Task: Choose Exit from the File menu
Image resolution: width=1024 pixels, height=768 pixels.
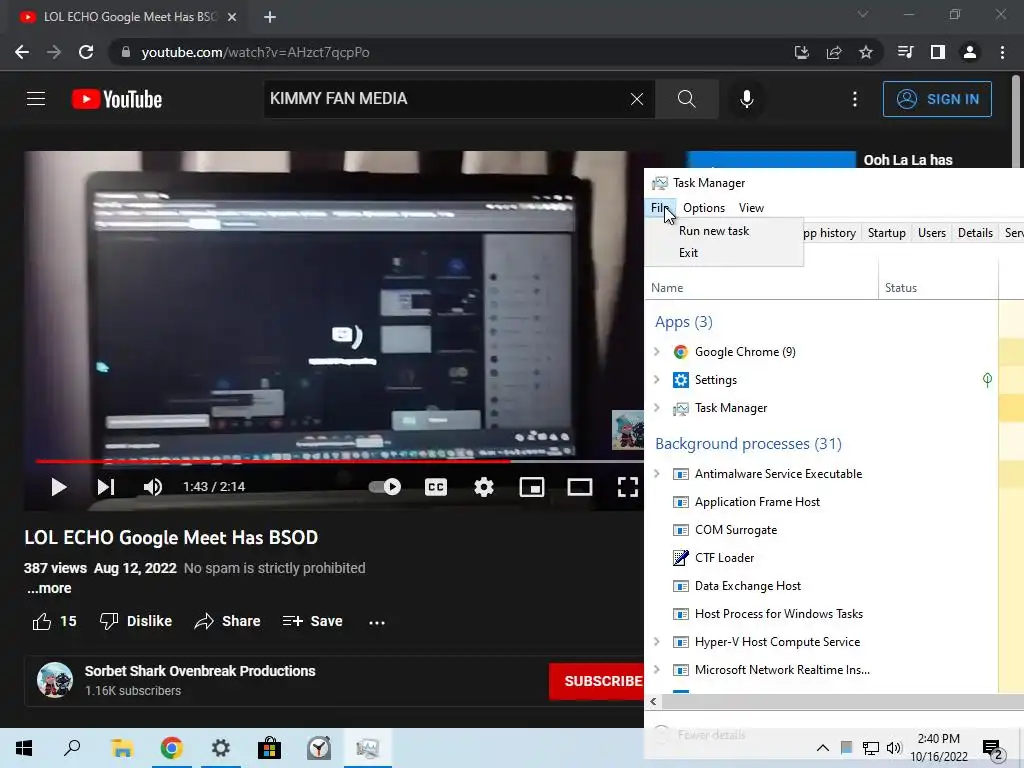Action: click(x=688, y=253)
